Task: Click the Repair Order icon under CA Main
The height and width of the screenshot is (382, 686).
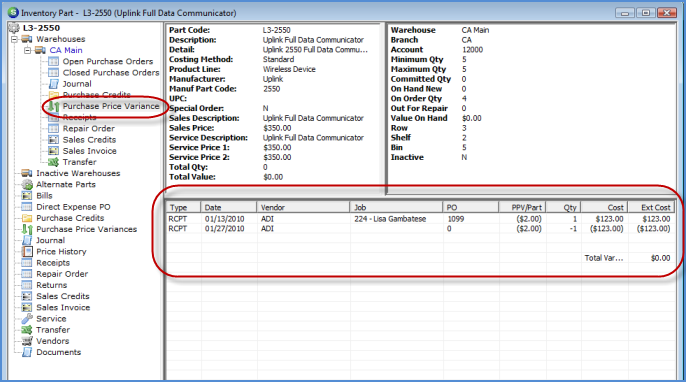Action: point(53,128)
